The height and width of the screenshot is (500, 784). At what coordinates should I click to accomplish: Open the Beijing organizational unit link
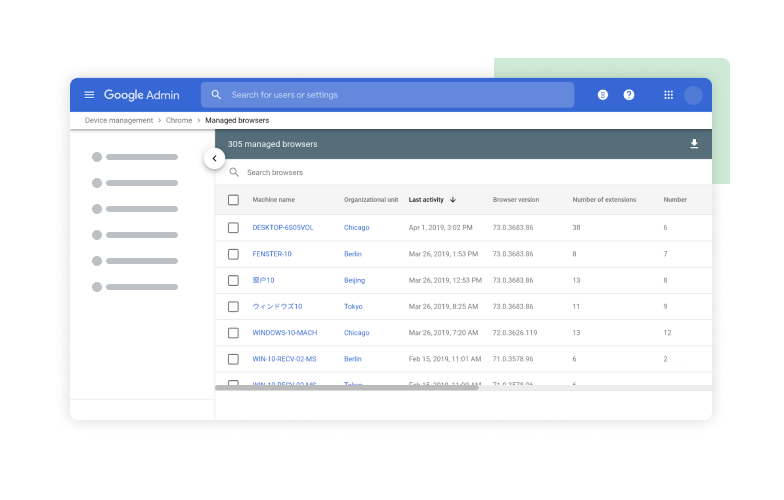pyautogui.click(x=354, y=280)
